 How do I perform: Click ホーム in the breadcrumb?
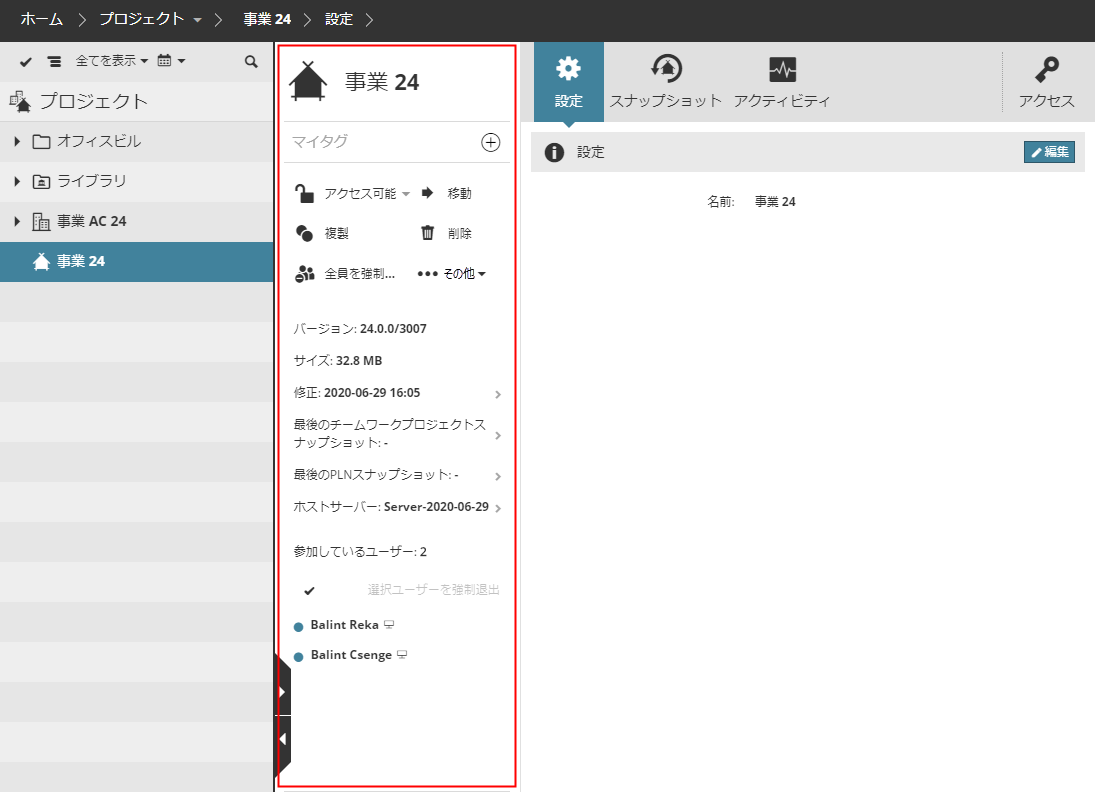click(x=42, y=19)
